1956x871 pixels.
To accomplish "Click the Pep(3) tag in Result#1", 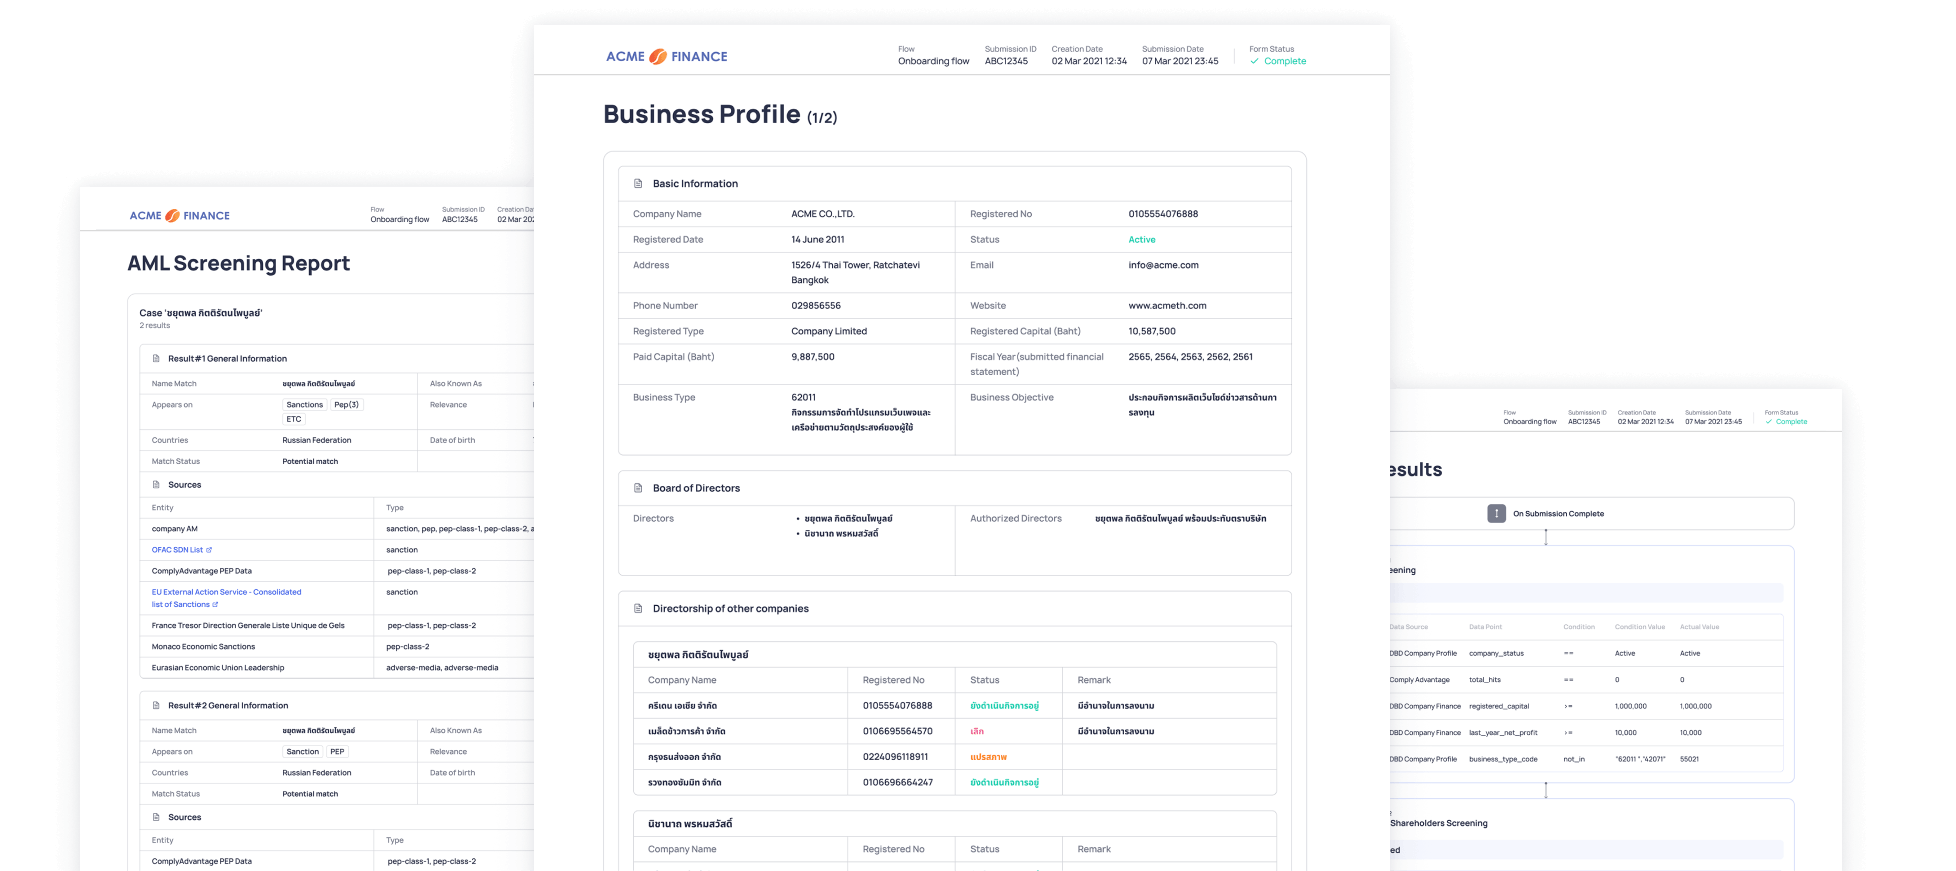I will [x=346, y=405].
